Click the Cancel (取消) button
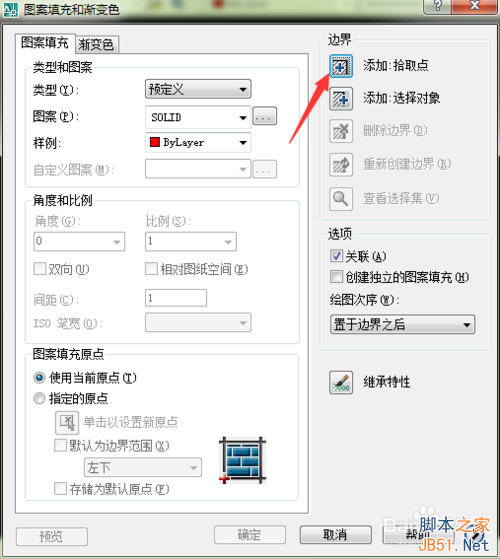The height and width of the screenshot is (559, 500). point(335,535)
